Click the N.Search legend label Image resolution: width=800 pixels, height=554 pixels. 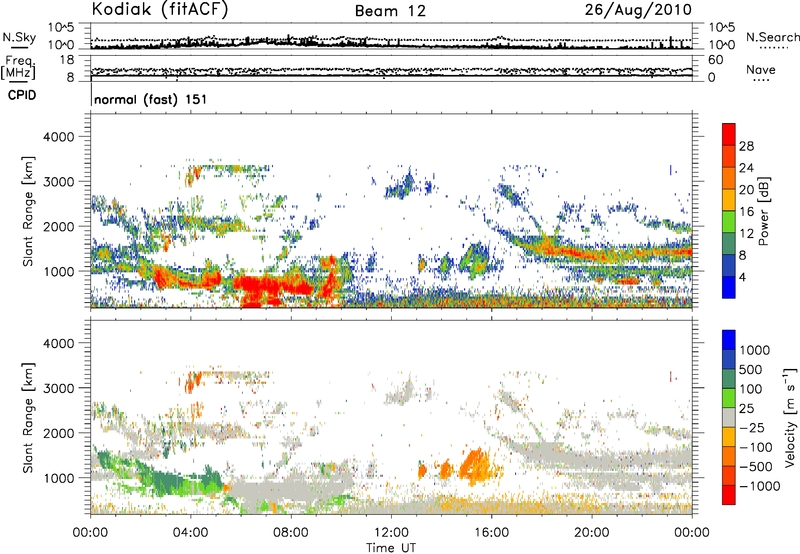coord(772,37)
